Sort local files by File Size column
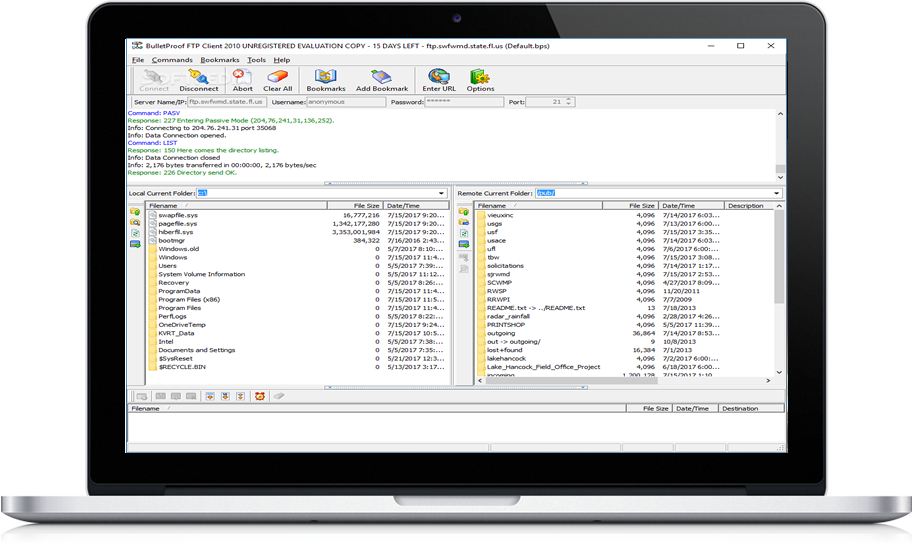Viewport: 912px width, 551px height. point(354,206)
